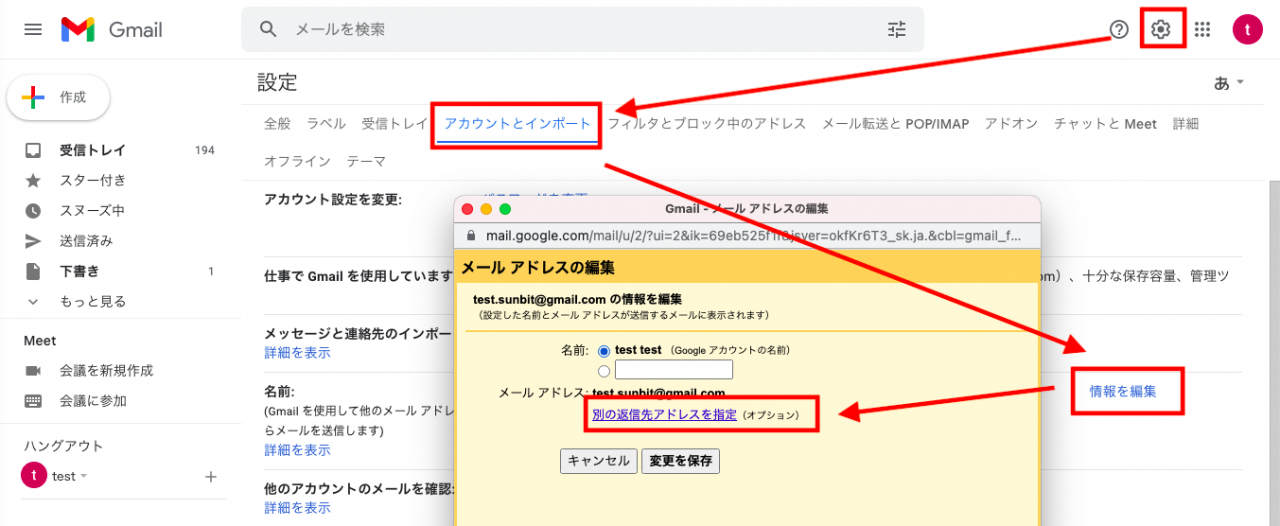Click the popup address bar URL
The width and height of the screenshot is (1280, 526).
tap(753, 236)
